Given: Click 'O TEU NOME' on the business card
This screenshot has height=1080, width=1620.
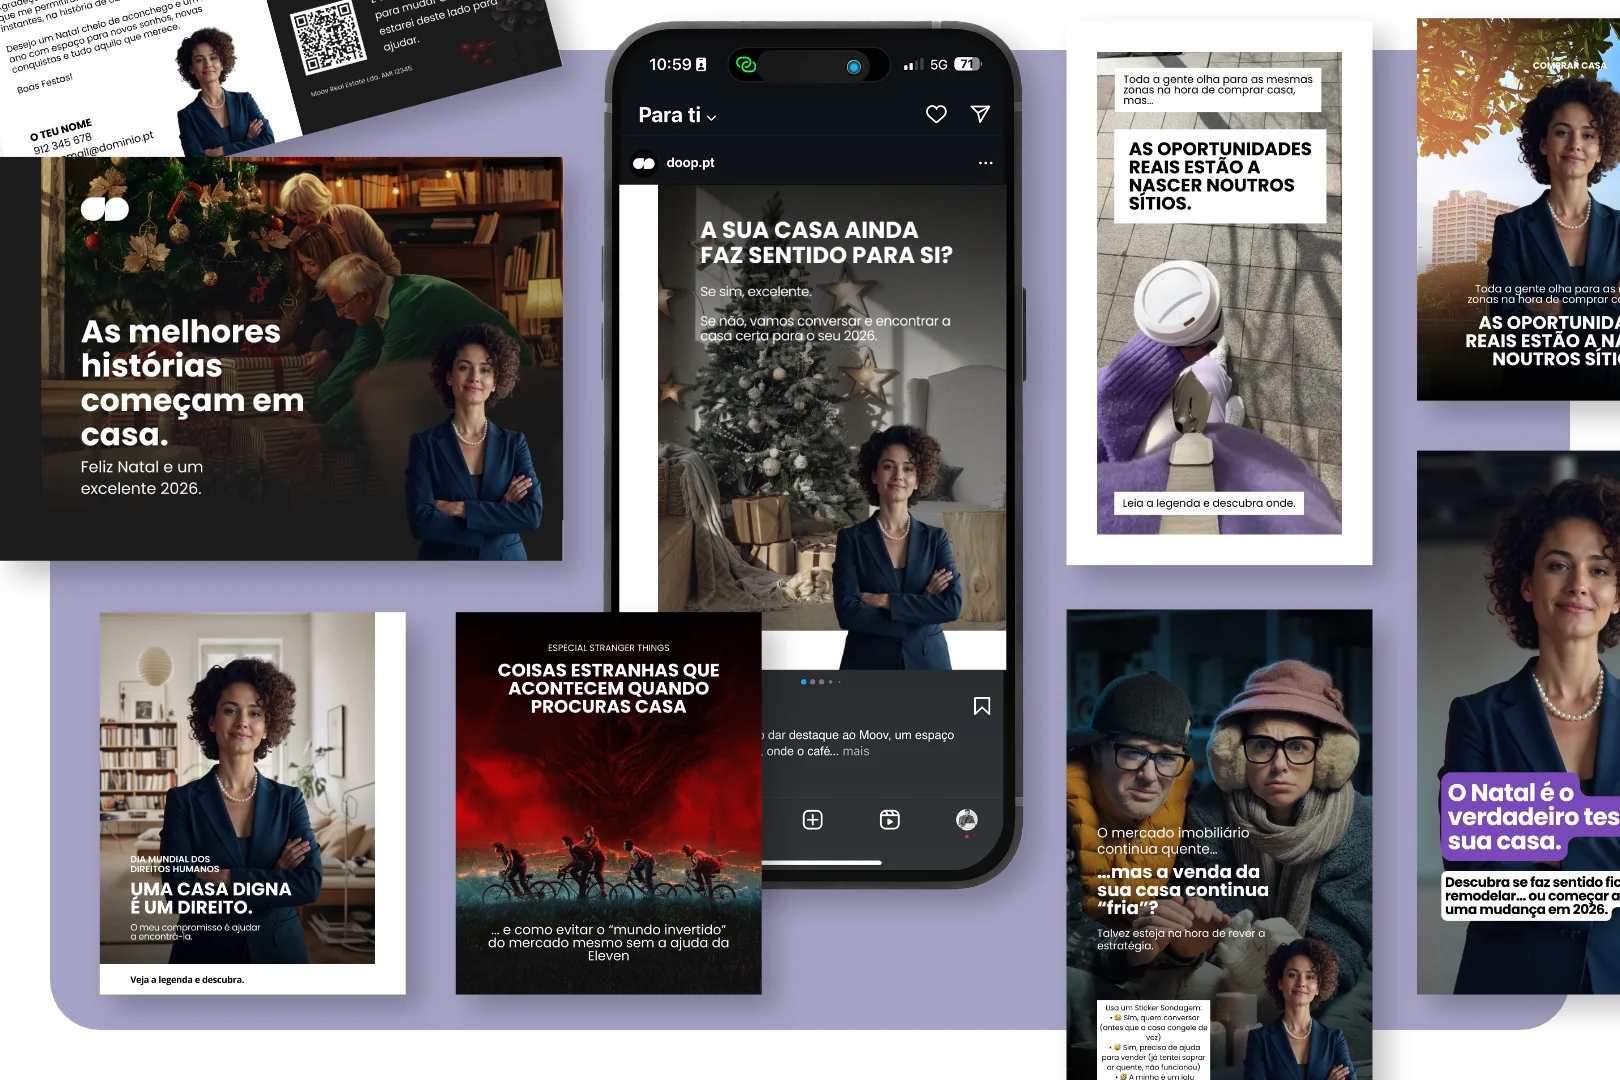Looking at the screenshot, I should pos(61,130).
